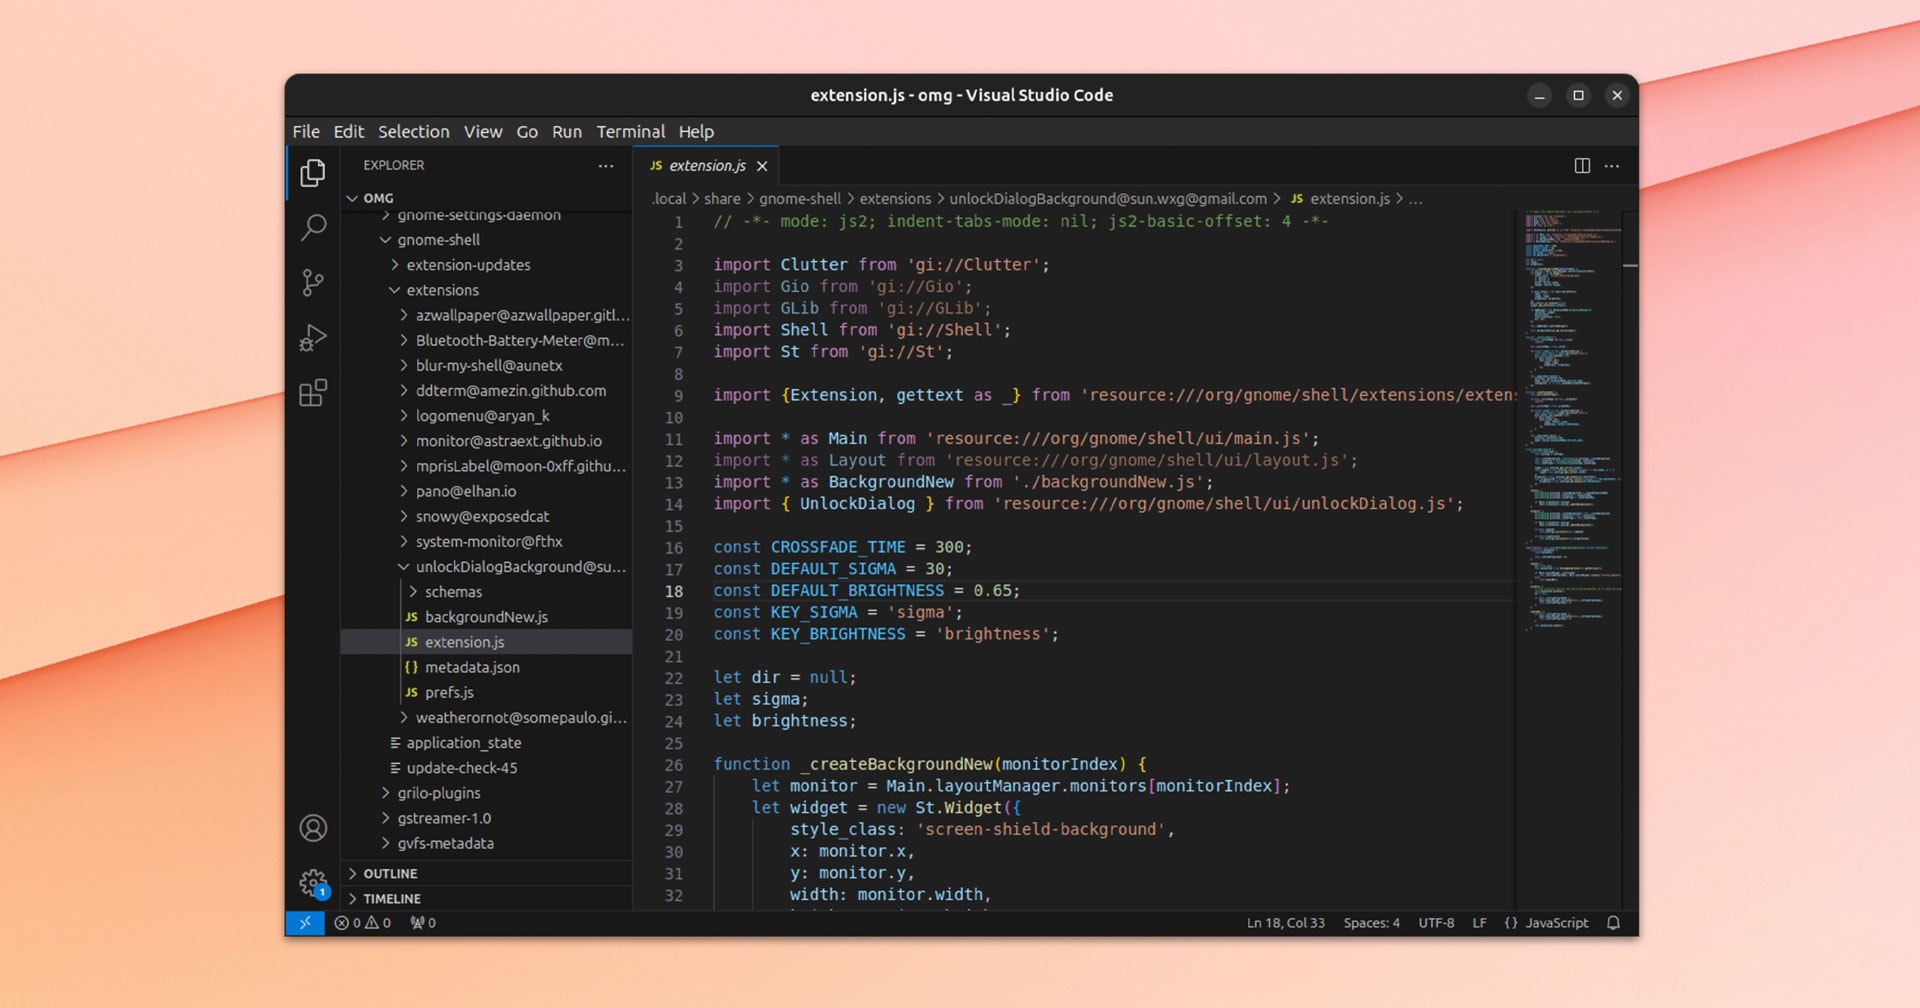Show errors and warnings count in status bar

coord(363,923)
